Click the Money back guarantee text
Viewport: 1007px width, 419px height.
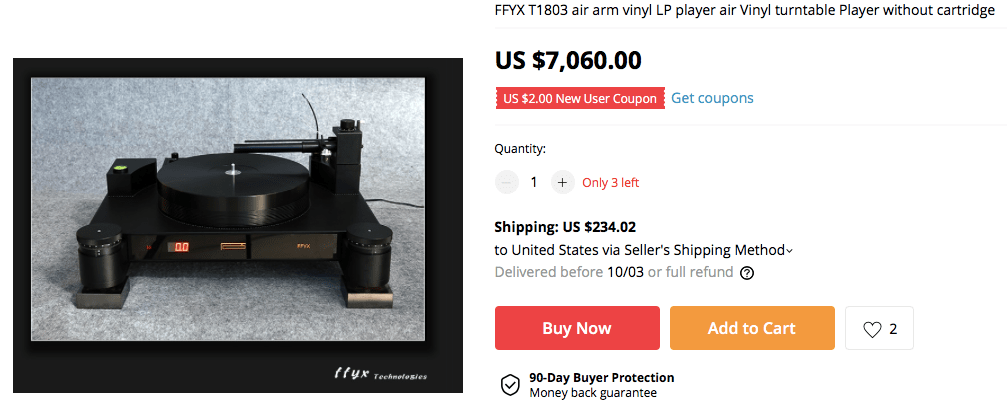click(x=593, y=393)
